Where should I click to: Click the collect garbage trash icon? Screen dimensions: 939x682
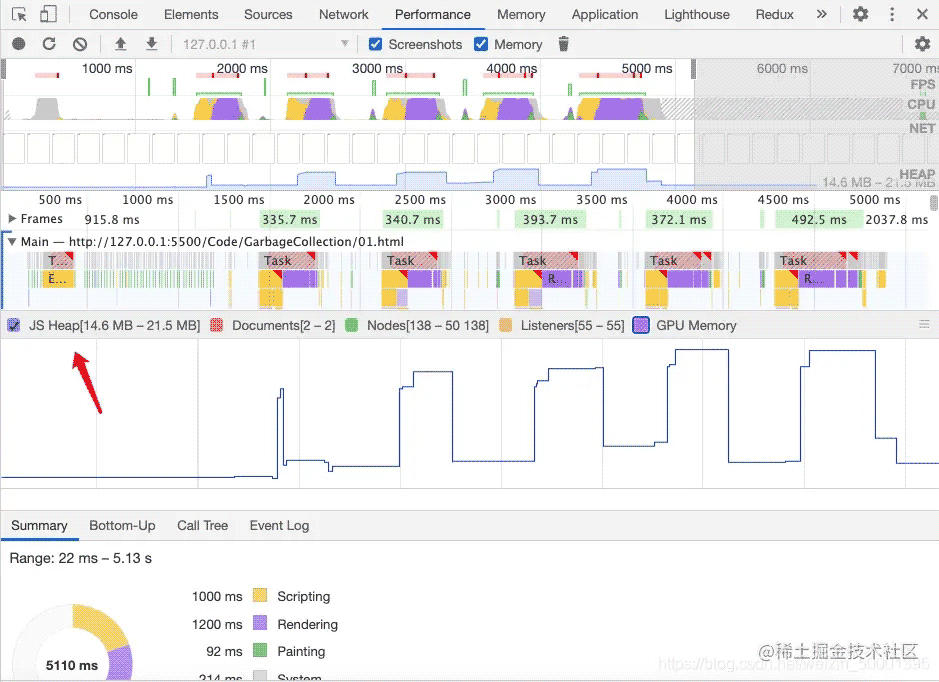(564, 44)
